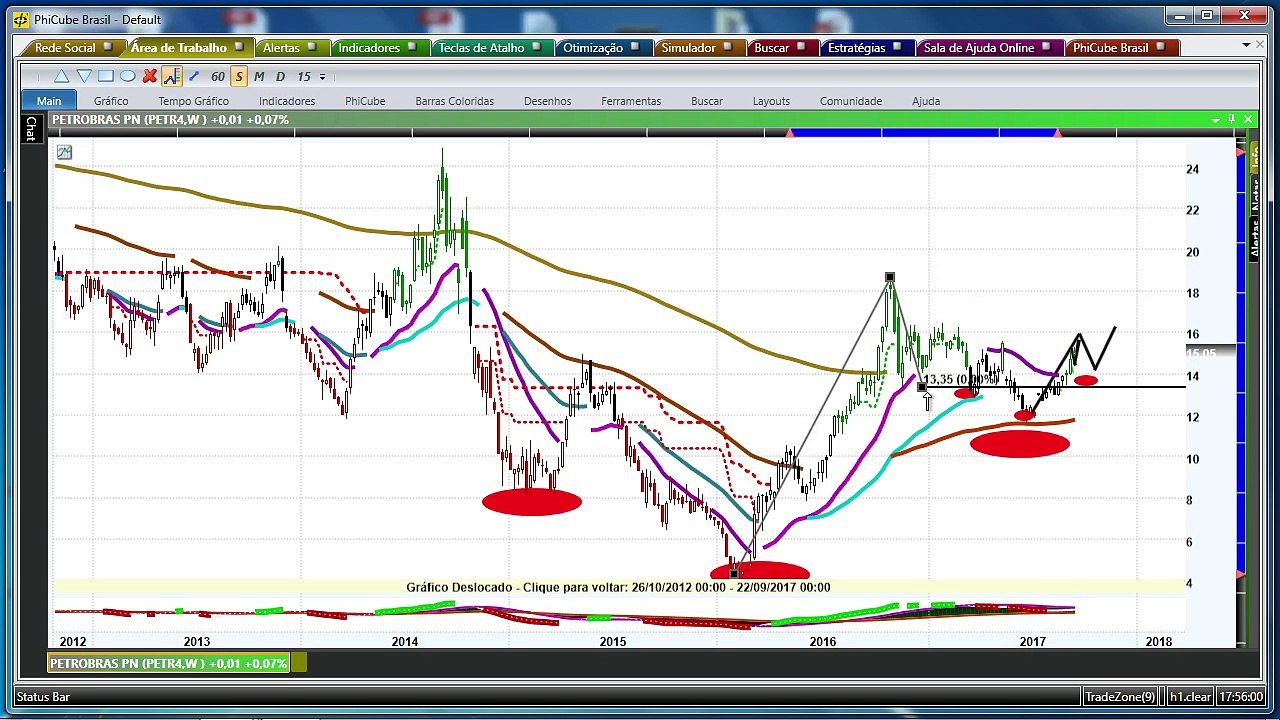1280x720 pixels.
Task: Click the square button on Simulador tab
Action: click(x=728, y=47)
